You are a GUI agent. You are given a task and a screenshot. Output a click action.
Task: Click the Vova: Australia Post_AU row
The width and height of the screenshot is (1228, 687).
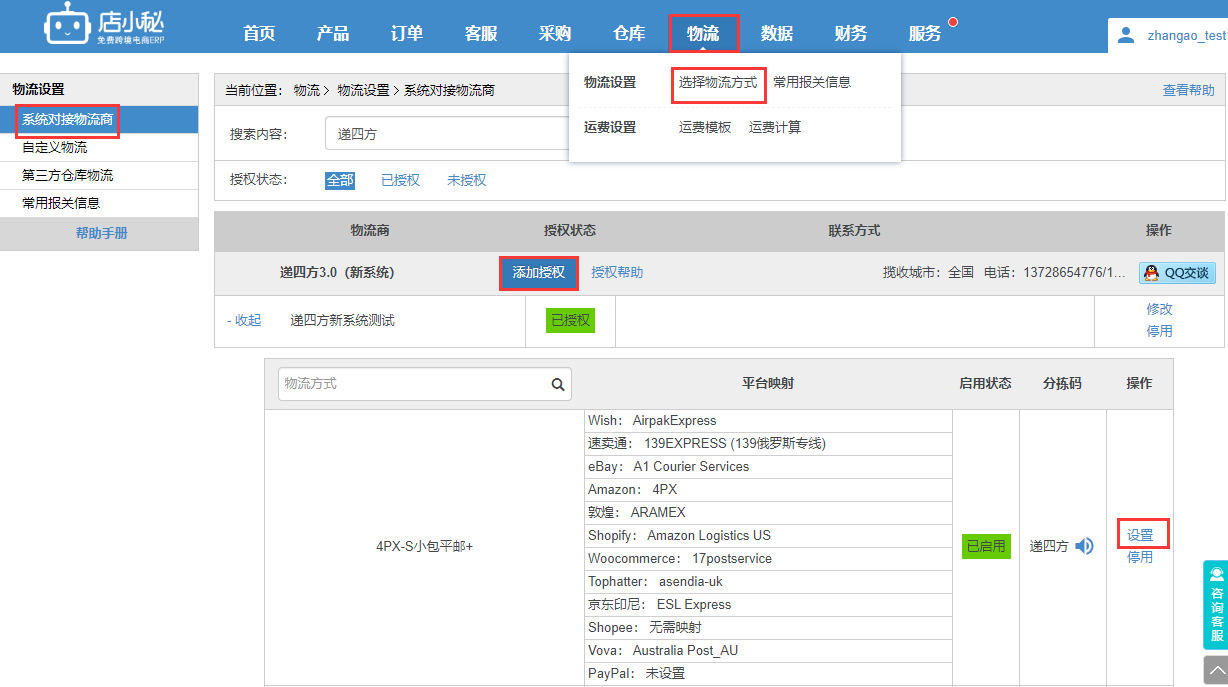point(768,651)
